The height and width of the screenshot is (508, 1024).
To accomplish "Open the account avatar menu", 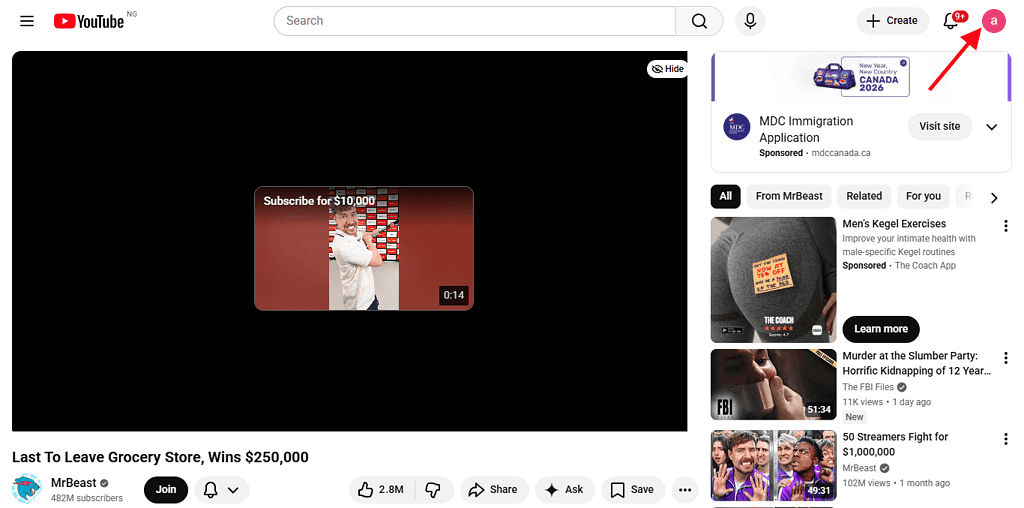I will 994,21.
